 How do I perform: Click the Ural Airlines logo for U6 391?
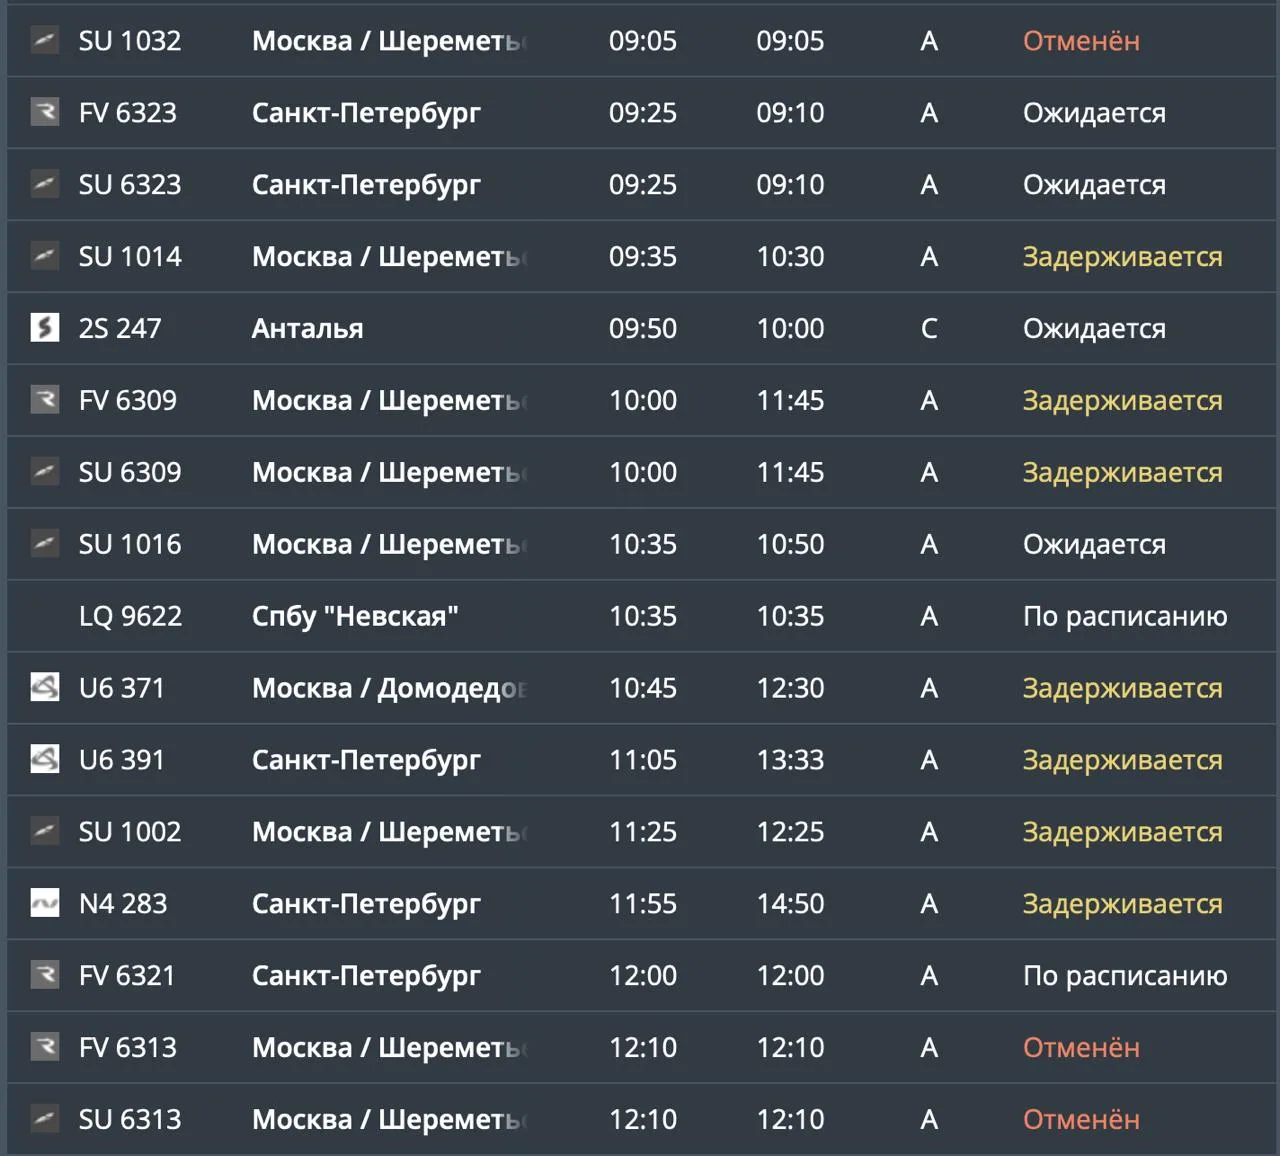45,760
